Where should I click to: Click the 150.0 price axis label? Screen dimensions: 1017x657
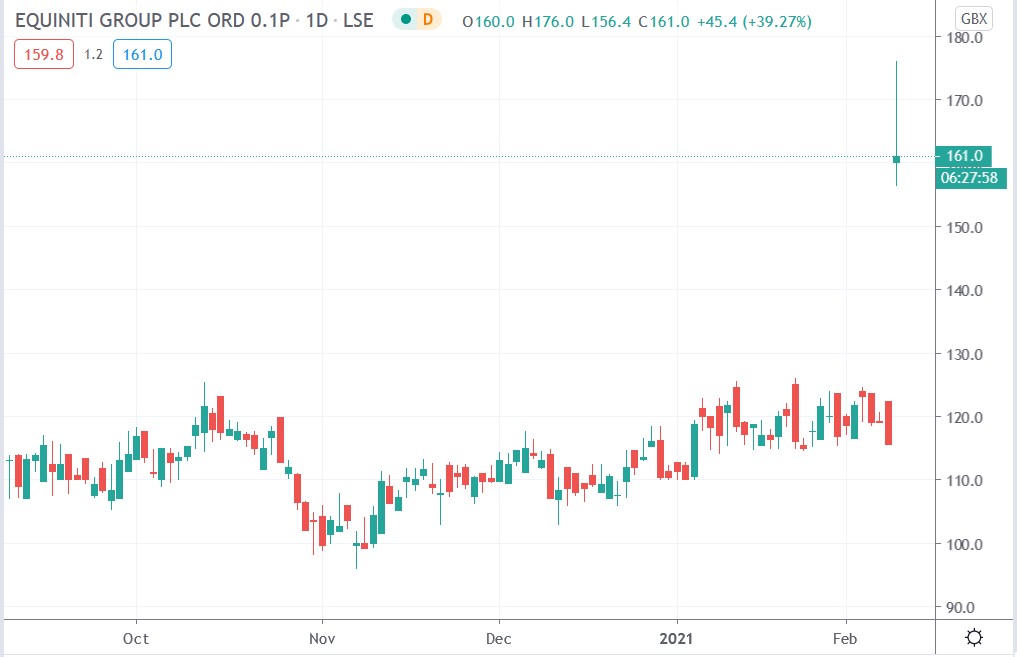coord(964,228)
